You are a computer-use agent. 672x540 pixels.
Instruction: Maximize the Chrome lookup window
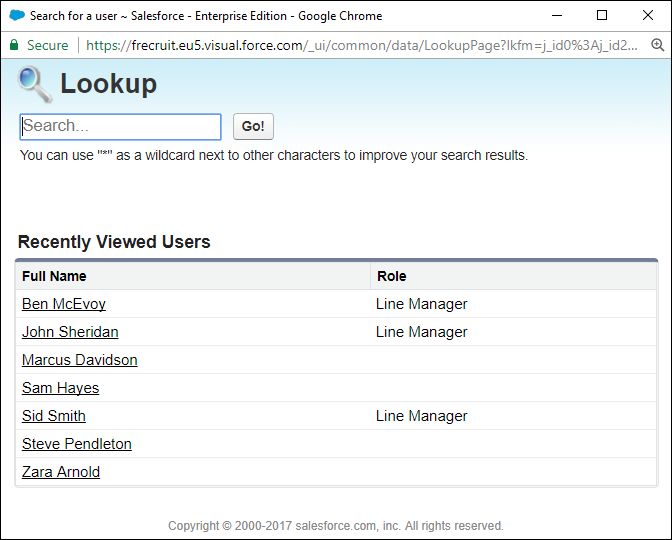pyautogui.click(x=601, y=16)
